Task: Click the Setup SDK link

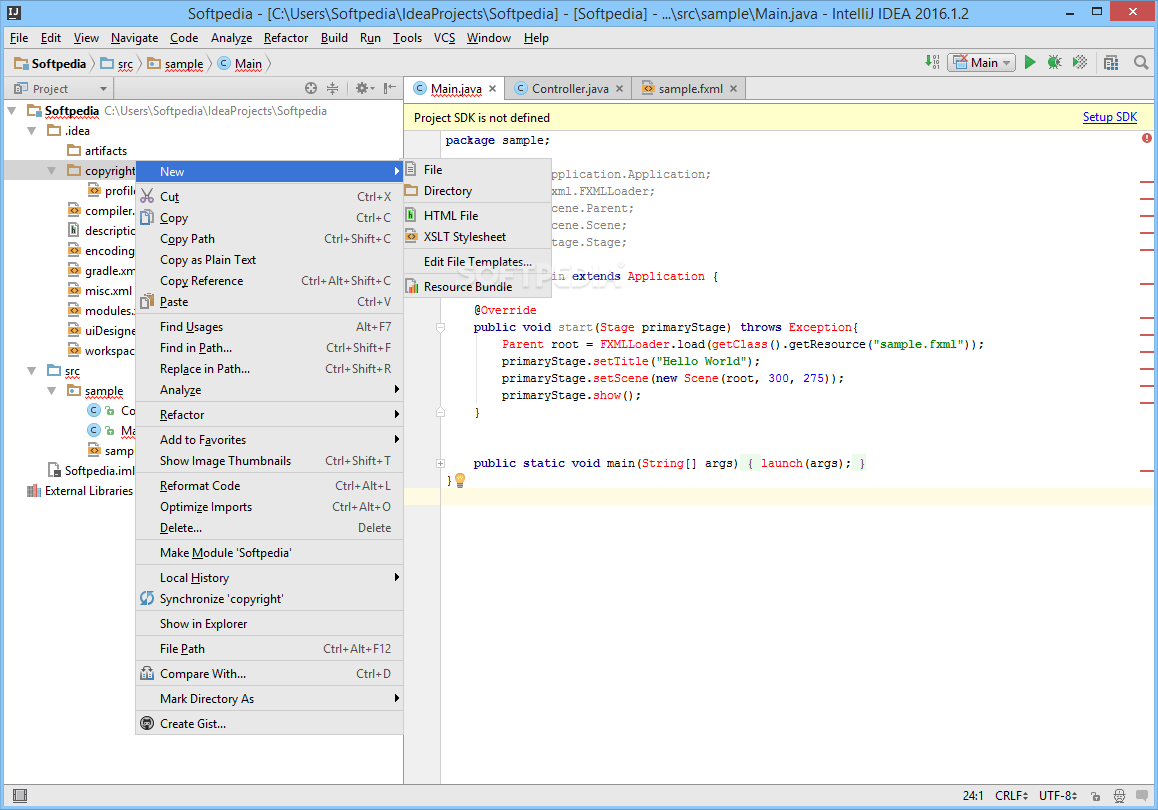Action: (x=1109, y=117)
